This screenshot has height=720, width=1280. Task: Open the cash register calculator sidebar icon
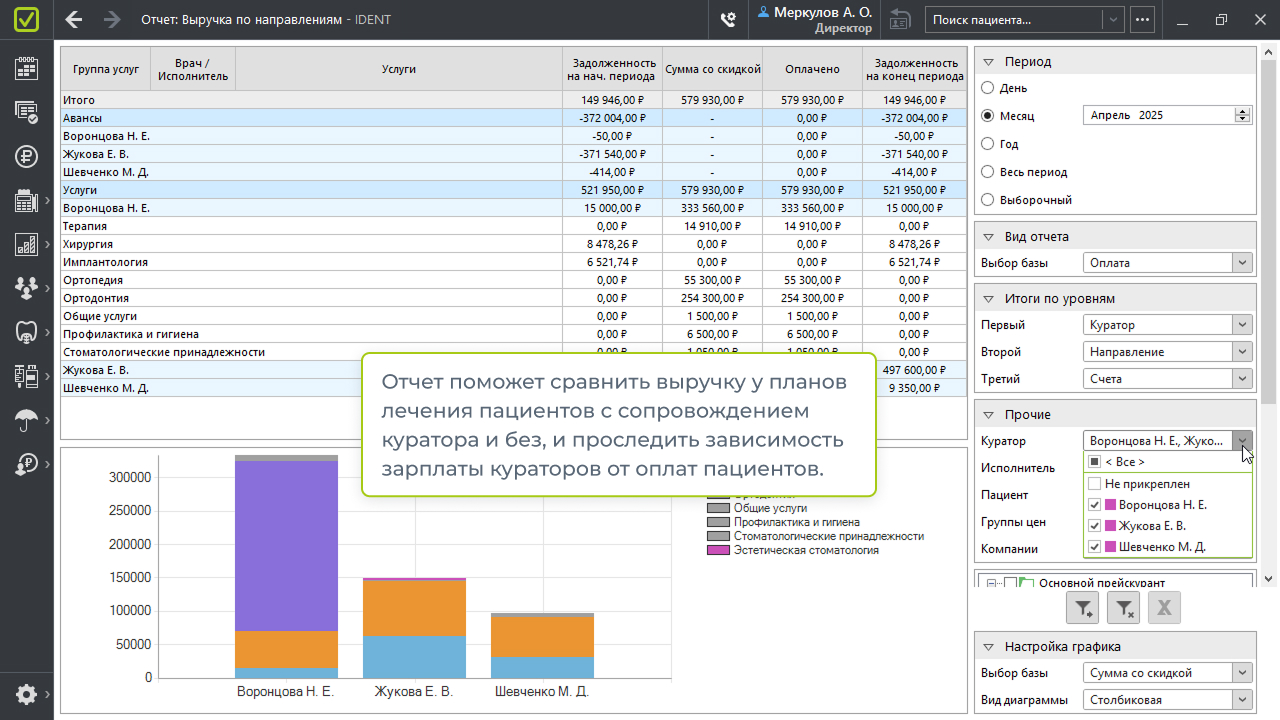27,201
